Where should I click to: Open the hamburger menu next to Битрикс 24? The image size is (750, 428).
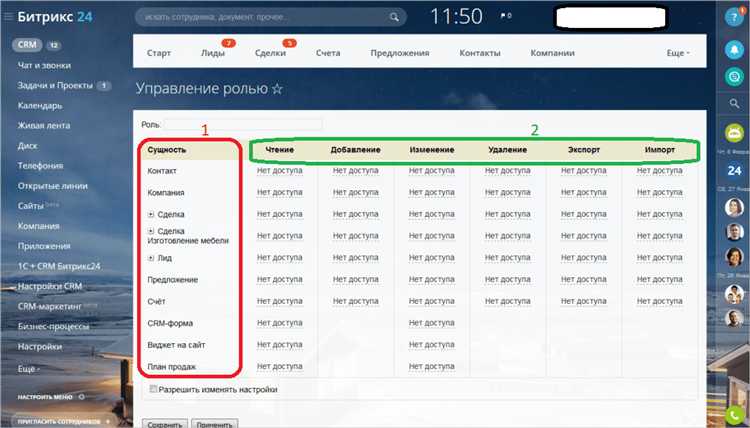click(x=8, y=17)
